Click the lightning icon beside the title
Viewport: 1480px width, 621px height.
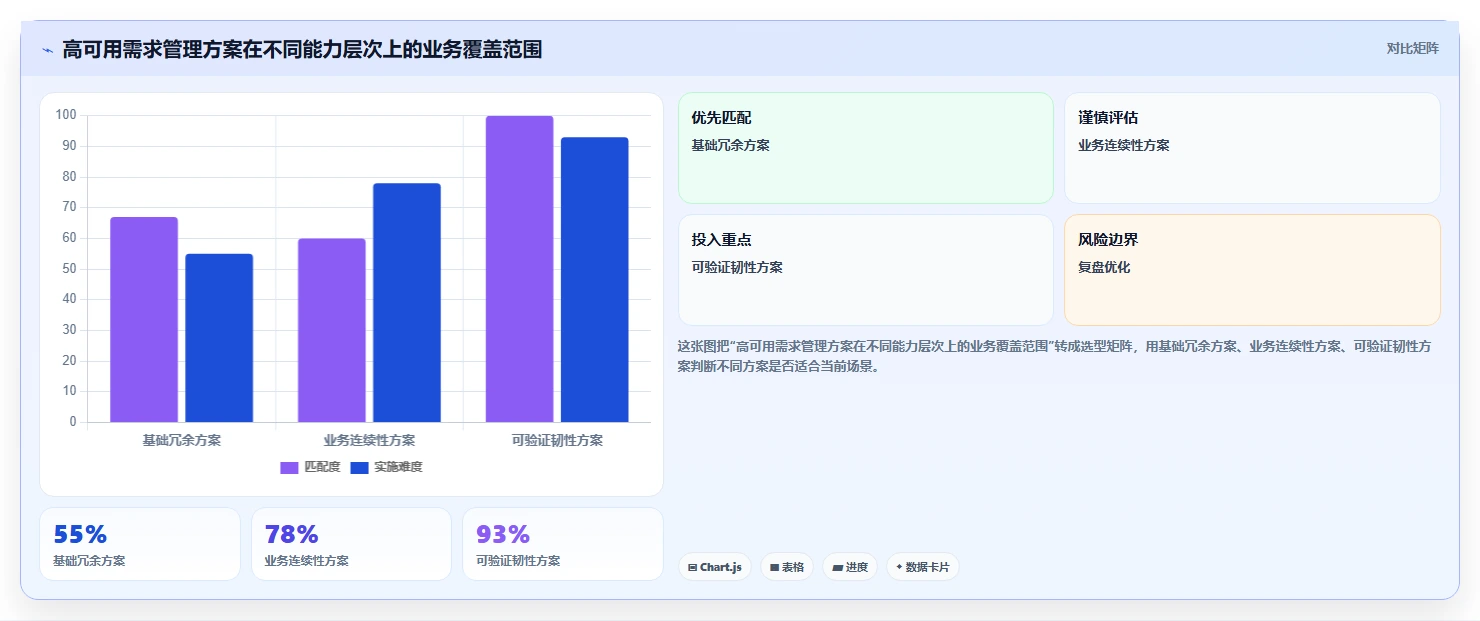tap(47, 50)
